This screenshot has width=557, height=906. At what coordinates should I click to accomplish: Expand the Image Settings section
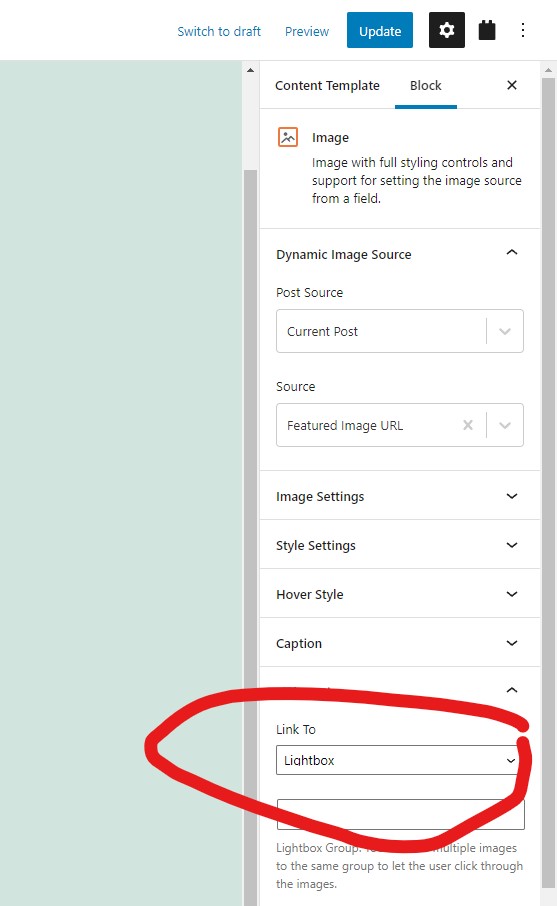[400, 496]
